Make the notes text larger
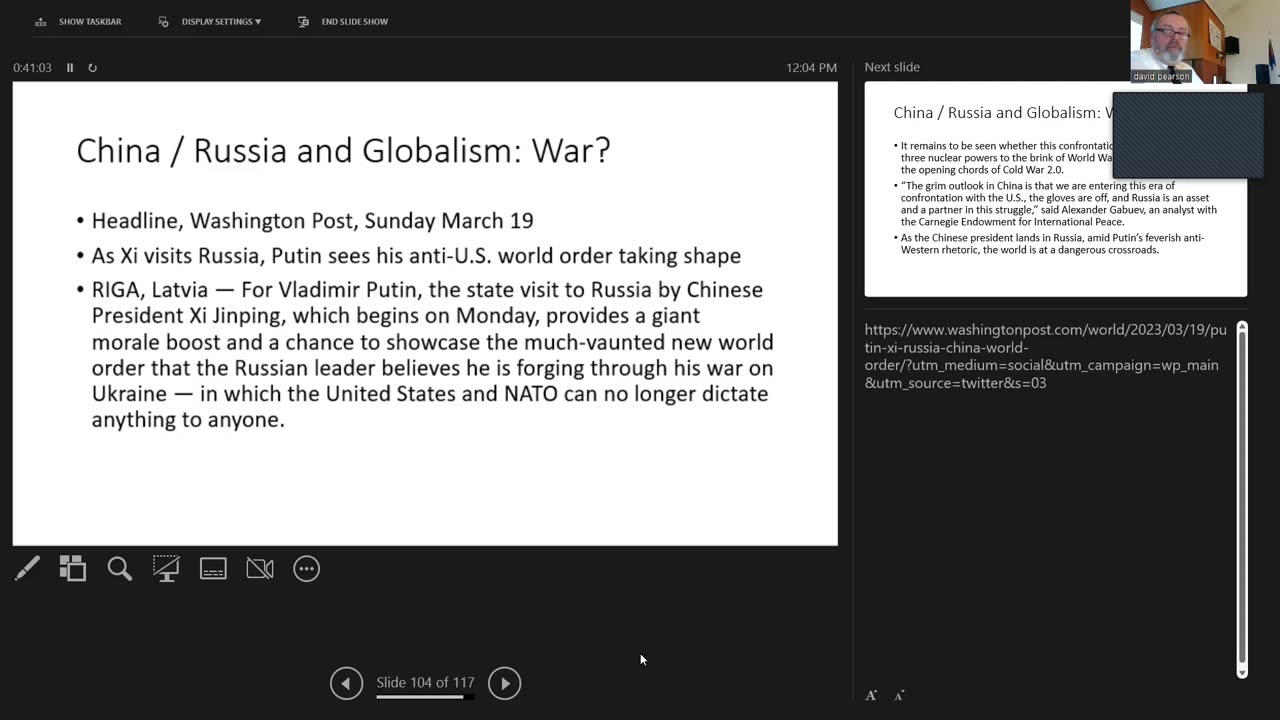Screen dimensions: 1280x720 [871, 695]
